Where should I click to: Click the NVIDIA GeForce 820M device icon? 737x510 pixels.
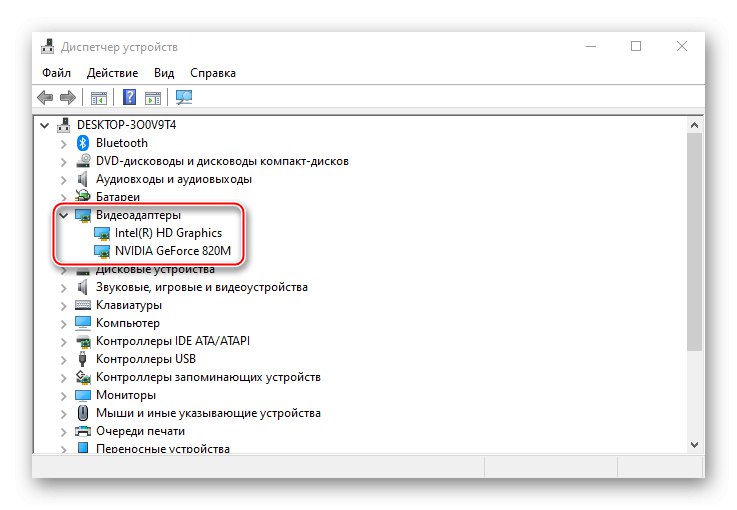(102, 251)
